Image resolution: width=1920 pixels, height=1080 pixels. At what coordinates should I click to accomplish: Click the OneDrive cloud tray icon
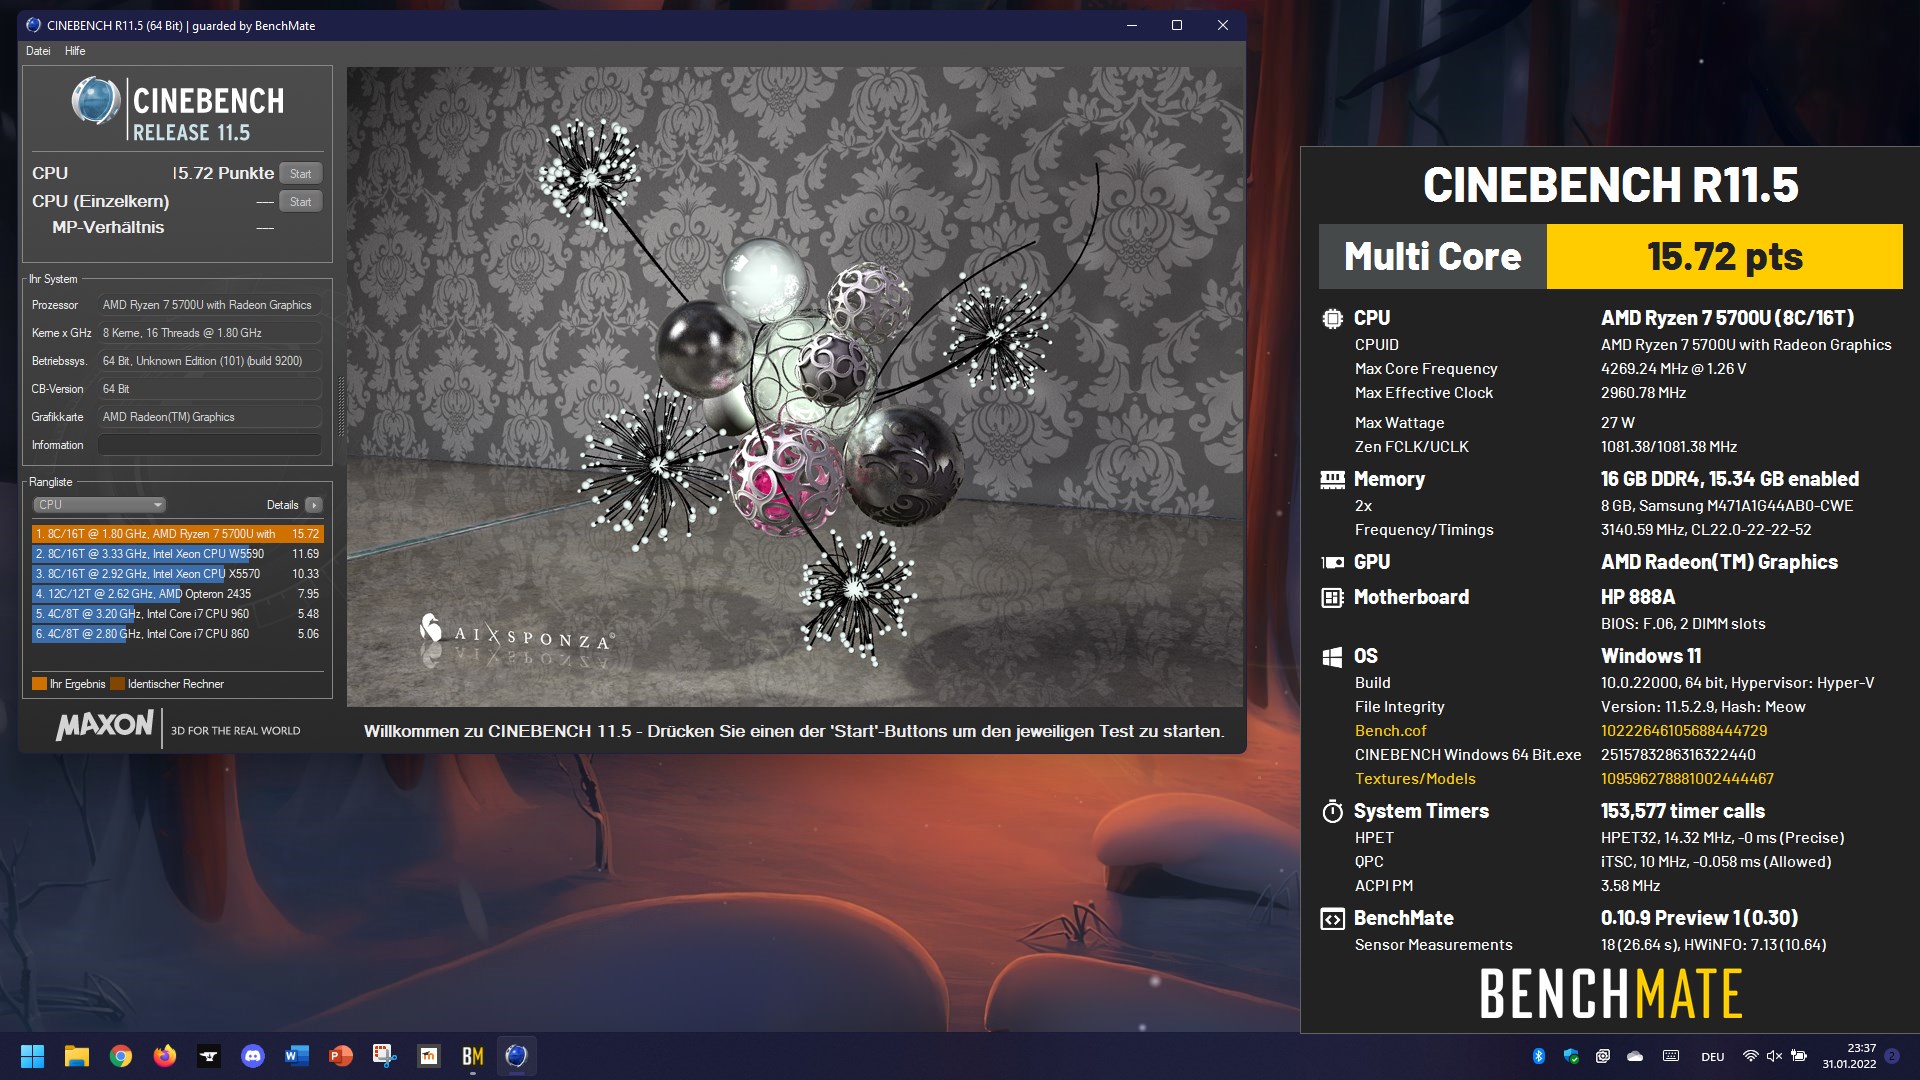pos(1635,1056)
